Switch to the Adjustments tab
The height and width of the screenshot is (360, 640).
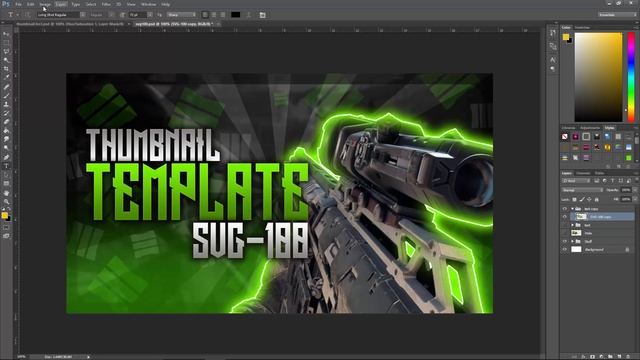(x=590, y=128)
